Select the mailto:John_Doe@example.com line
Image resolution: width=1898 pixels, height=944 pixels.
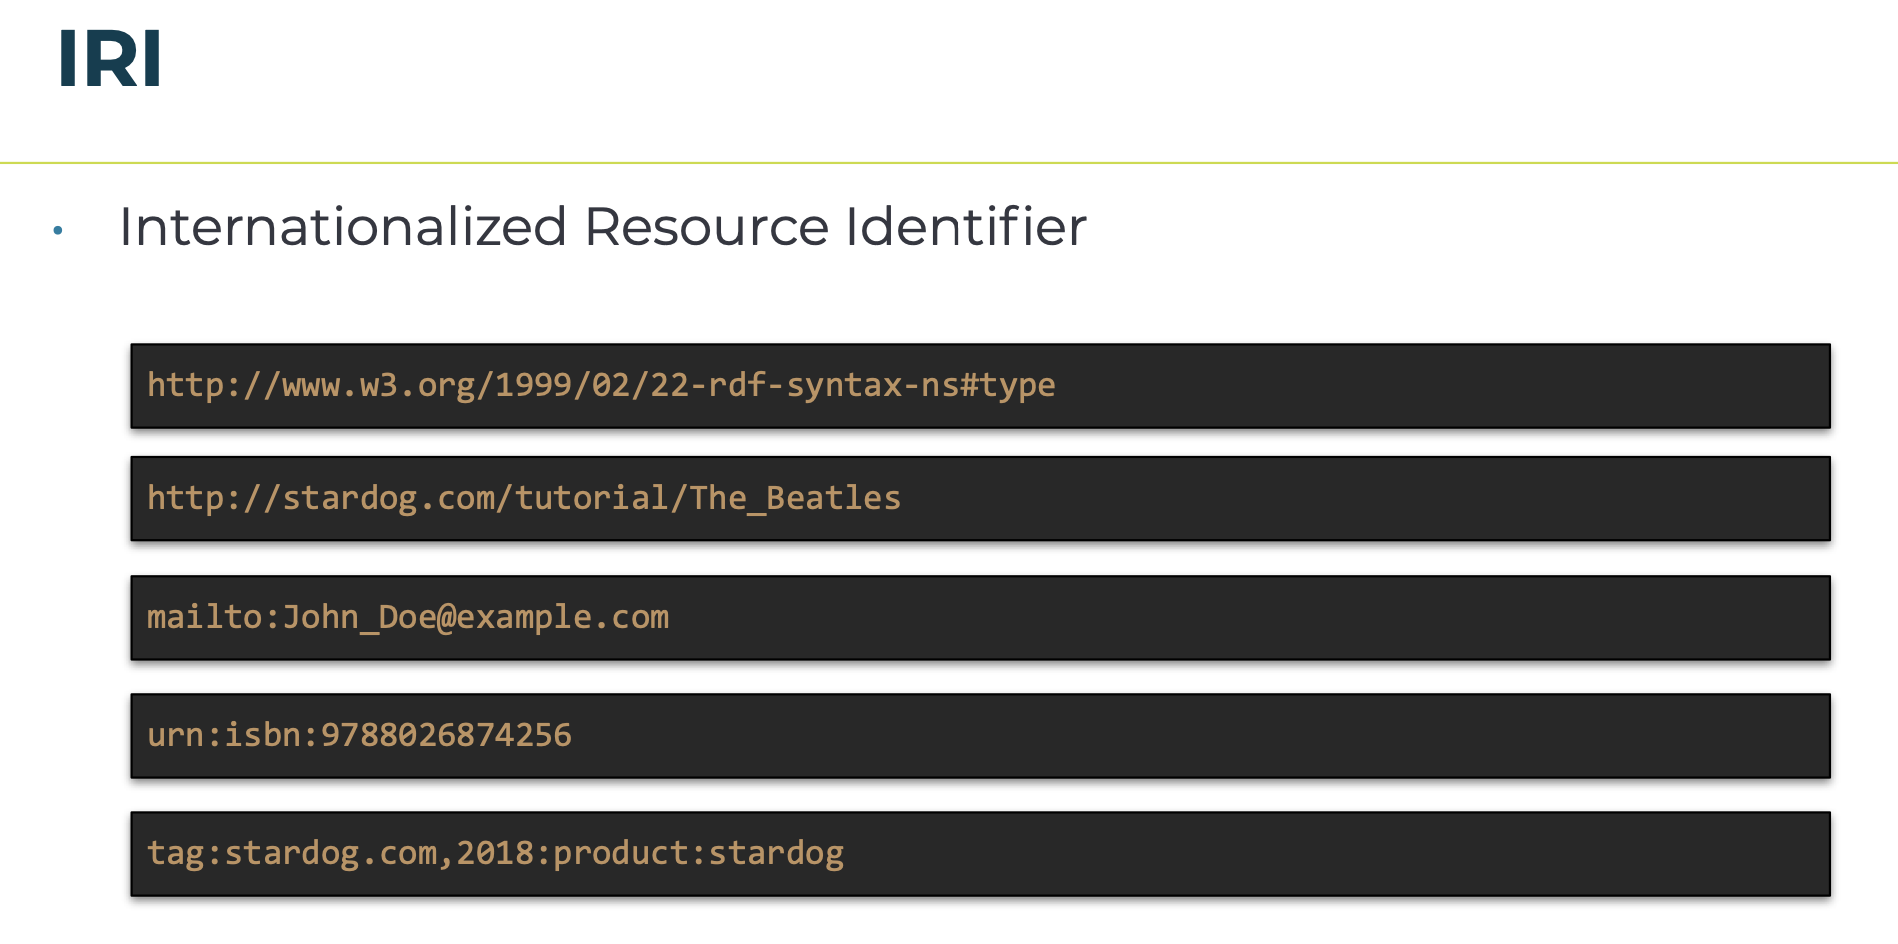(x=408, y=617)
